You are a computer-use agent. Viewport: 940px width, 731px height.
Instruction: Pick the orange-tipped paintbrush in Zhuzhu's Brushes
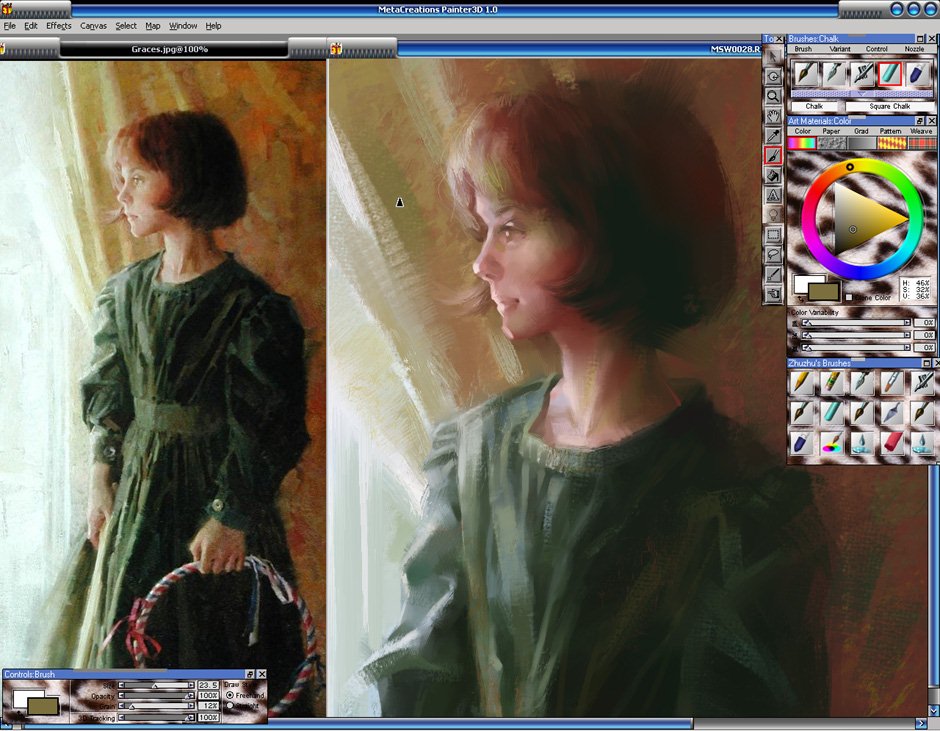tap(891, 383)
